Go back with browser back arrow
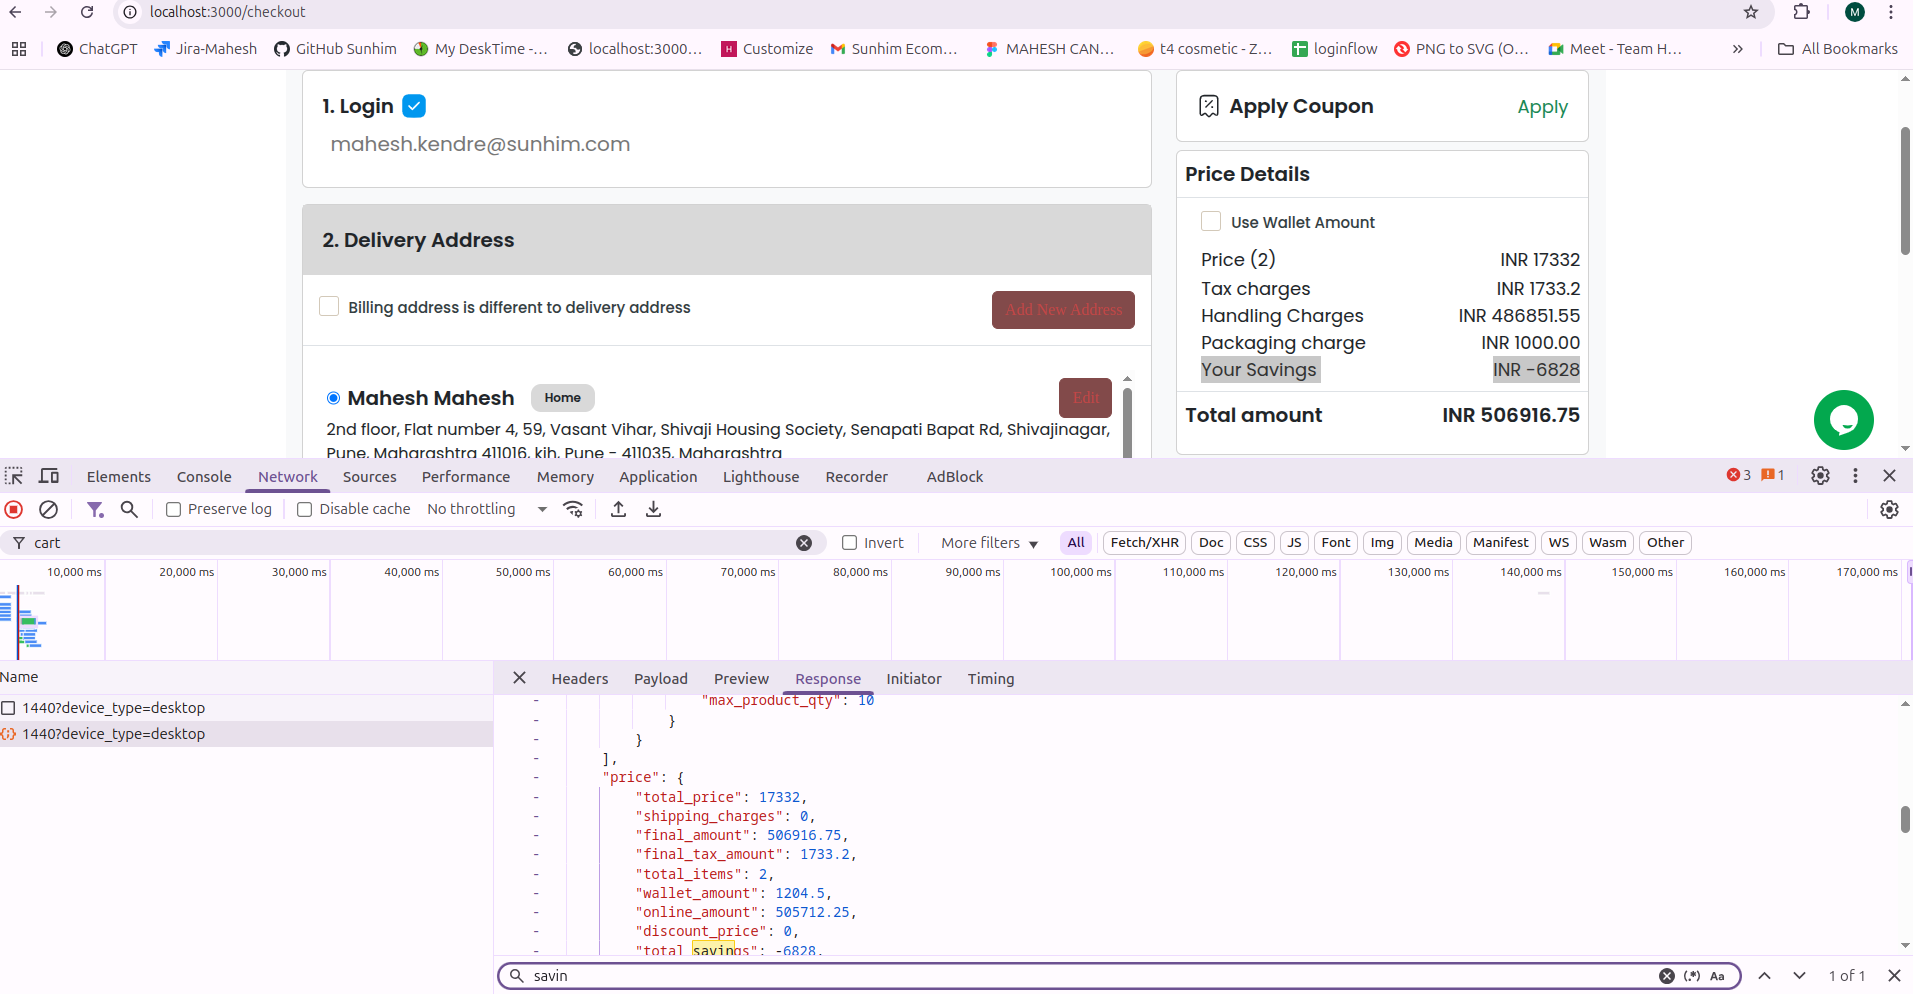The image size is (1913, 994). click(x=15, y=12)
